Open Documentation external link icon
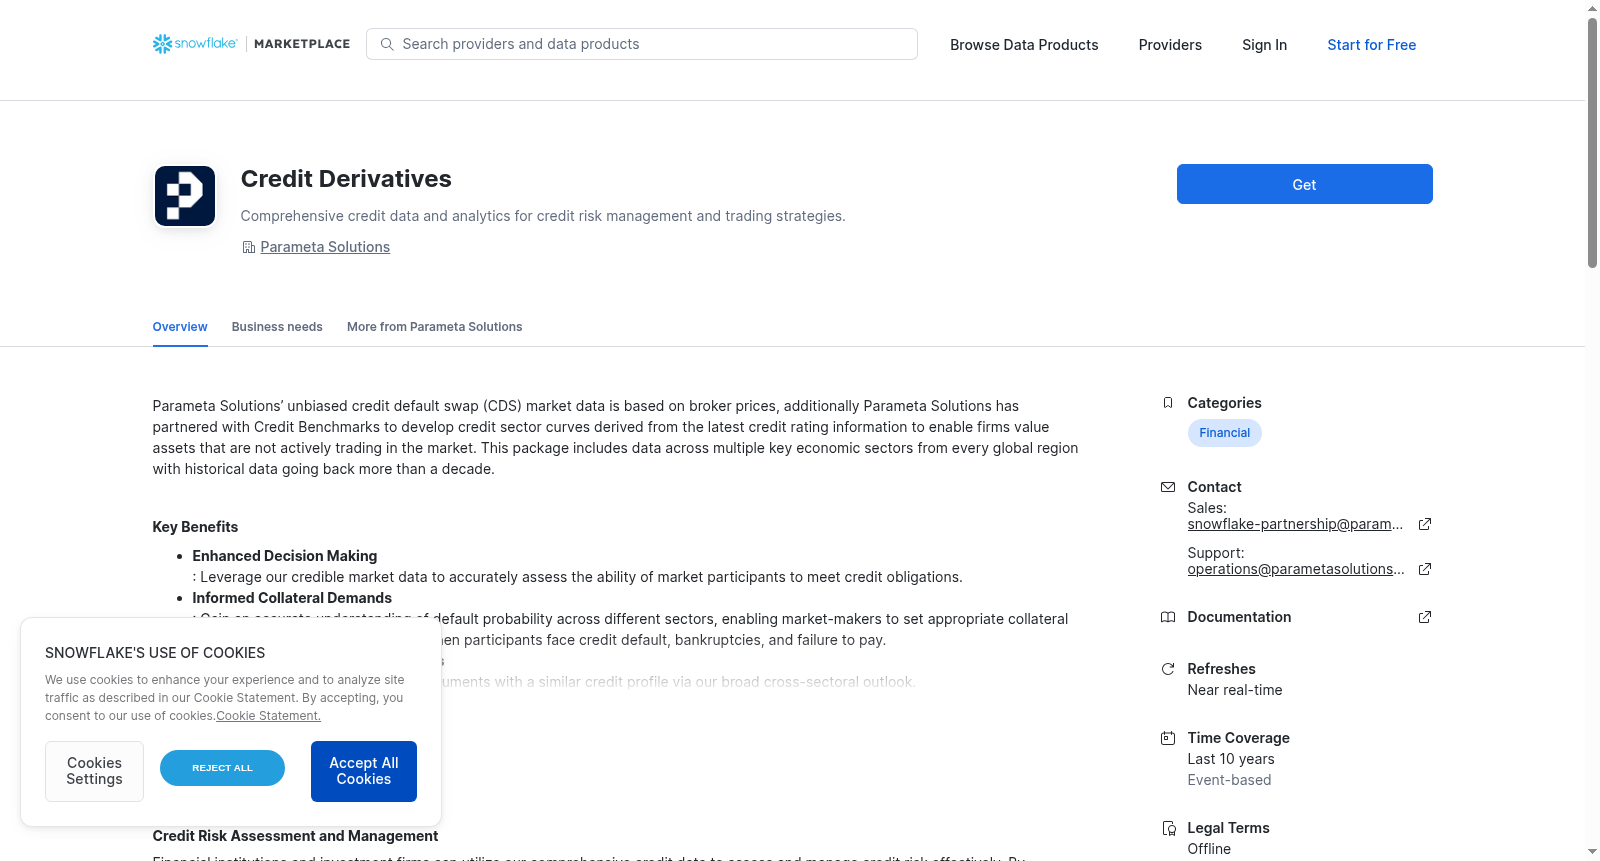 coord(1425,617)
